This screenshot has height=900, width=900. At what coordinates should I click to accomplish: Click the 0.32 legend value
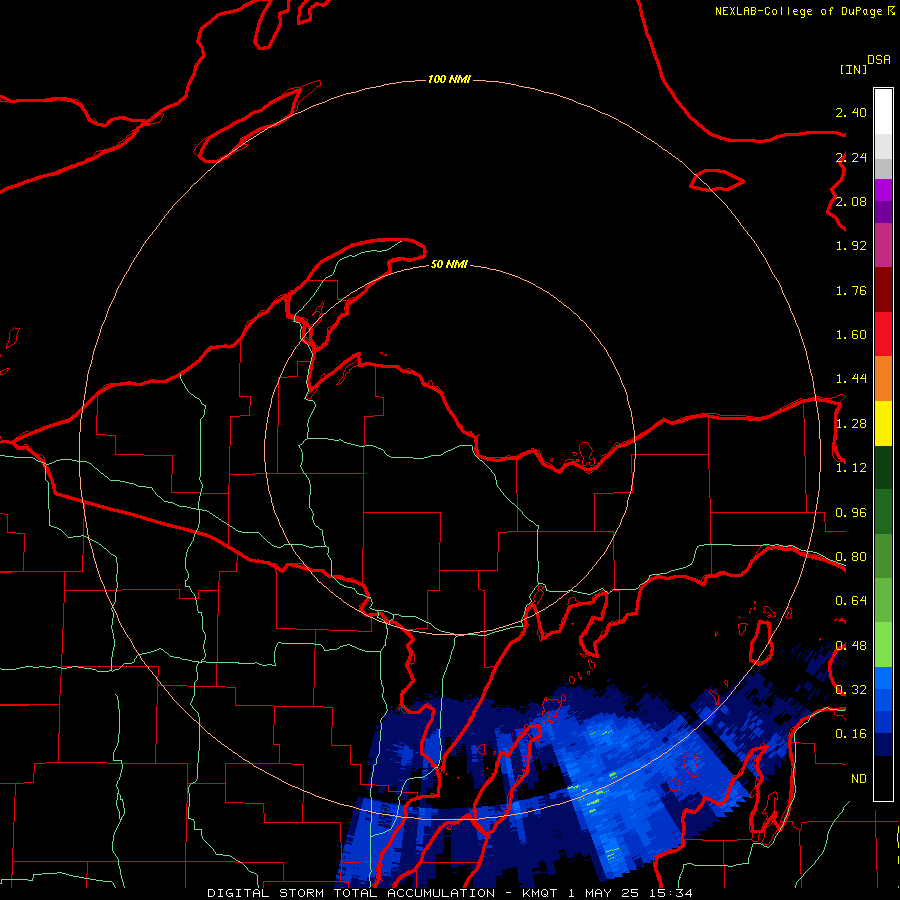851,690
